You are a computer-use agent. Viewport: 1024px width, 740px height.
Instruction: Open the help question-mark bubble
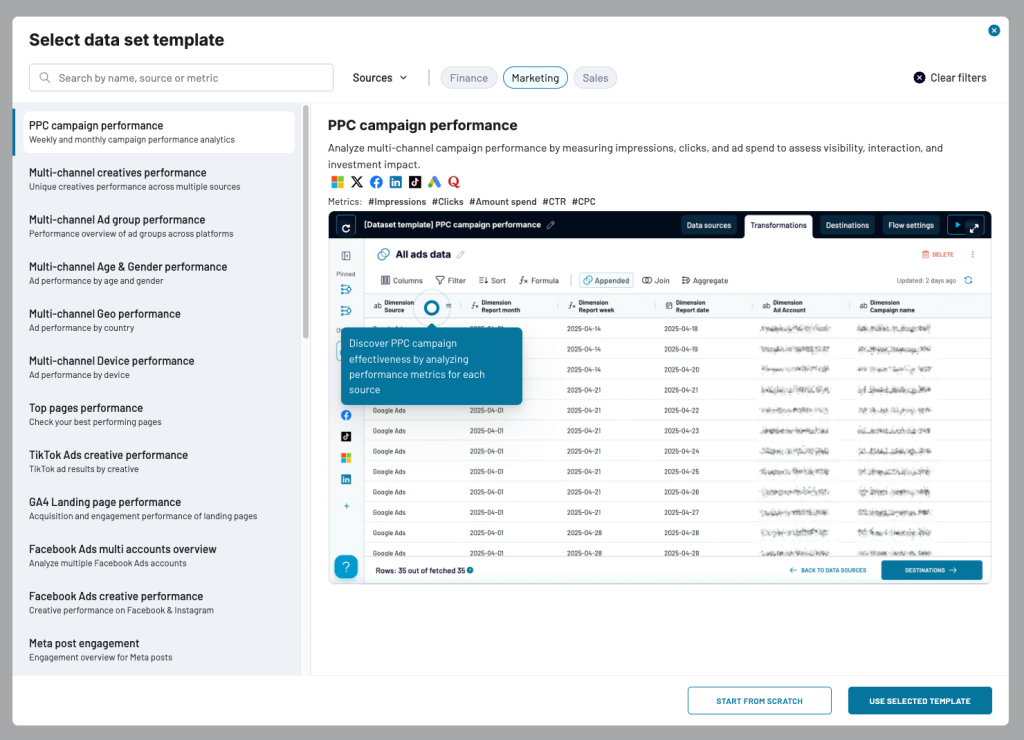(345, 566)
